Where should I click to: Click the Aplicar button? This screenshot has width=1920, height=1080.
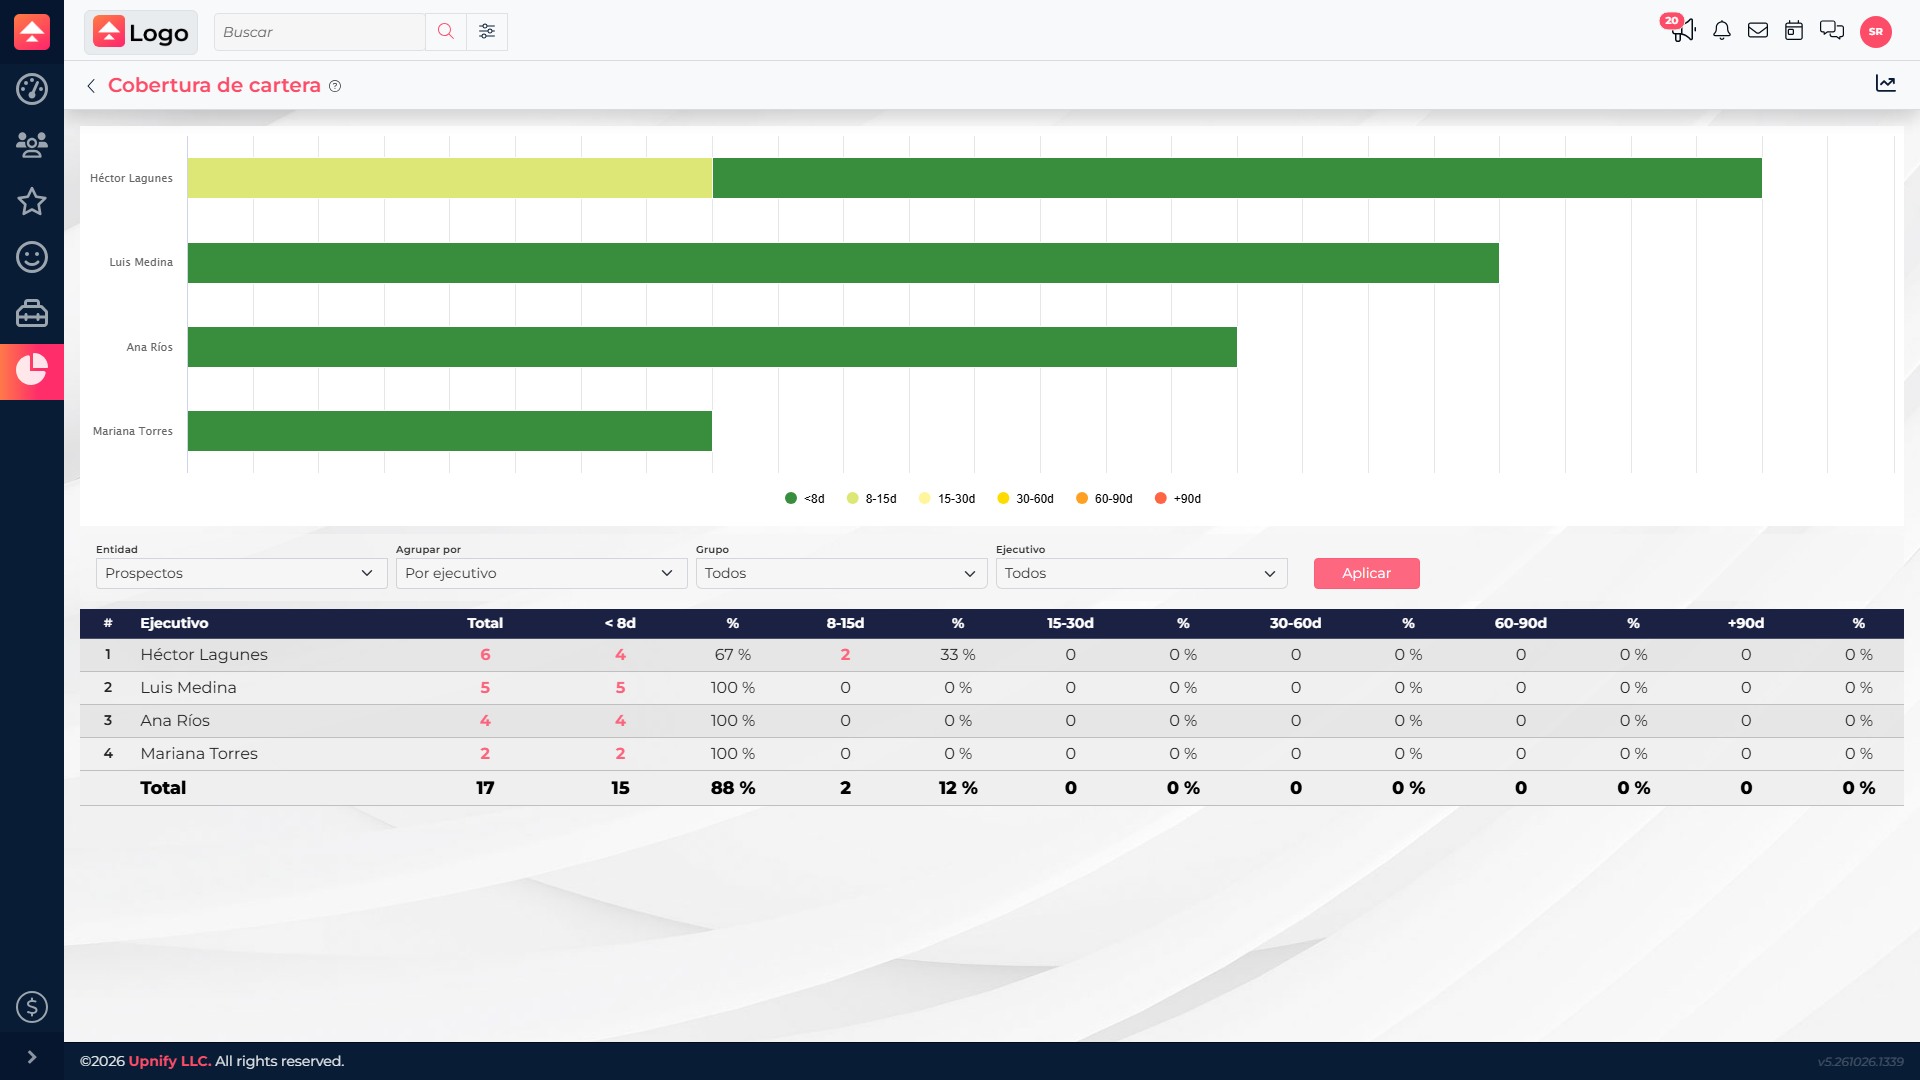click(x=1366, y=573)
